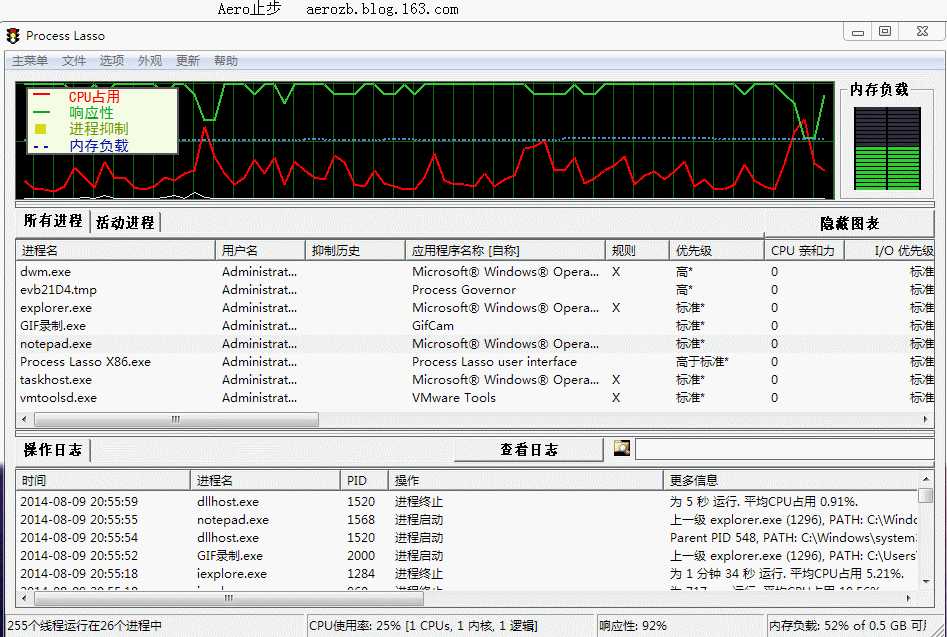Select the dwm.exe process row
Viewport: 947px width, 637px height.
point(475,272)
